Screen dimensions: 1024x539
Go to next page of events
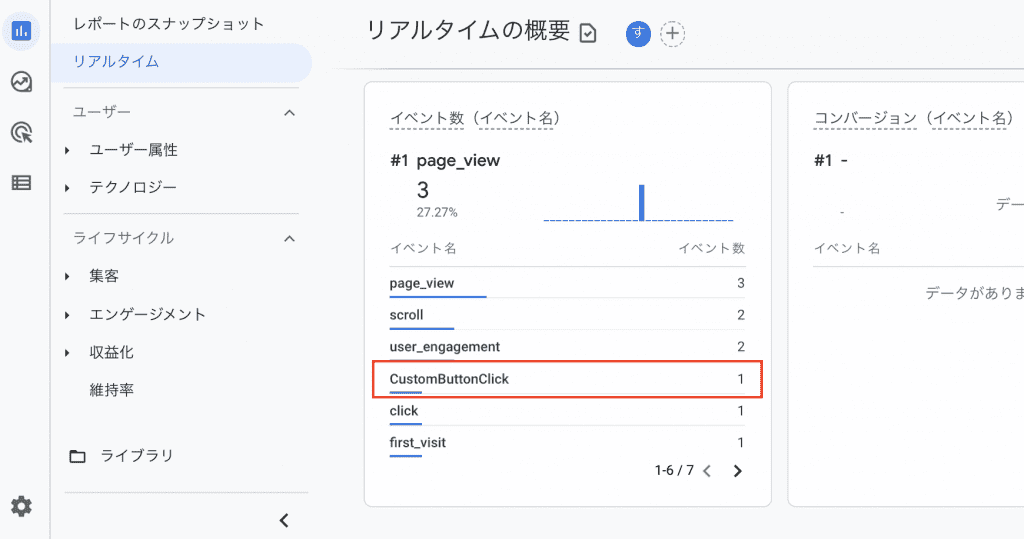(737, 471)
